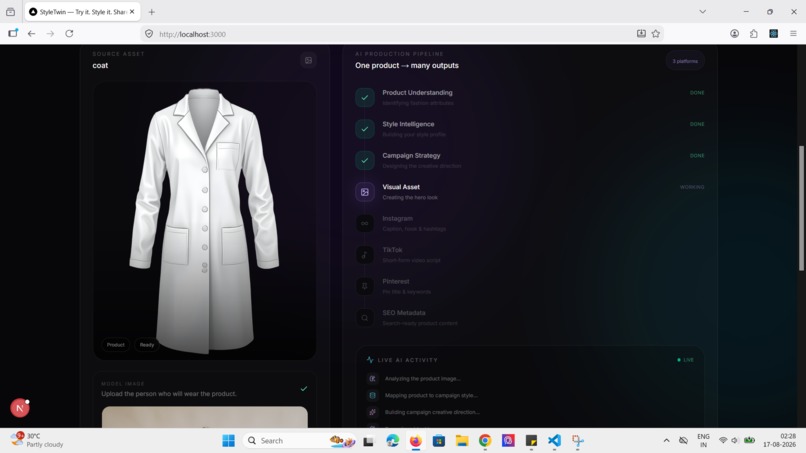Open File Explorer from taskbar
The image size is (806, 453).
coord(462,441)
